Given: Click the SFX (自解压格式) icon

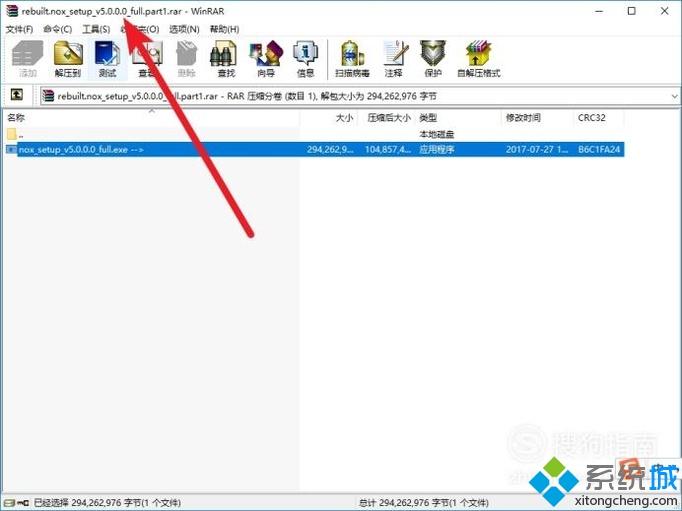Looking at the screenshot, I should coord(478,59).
